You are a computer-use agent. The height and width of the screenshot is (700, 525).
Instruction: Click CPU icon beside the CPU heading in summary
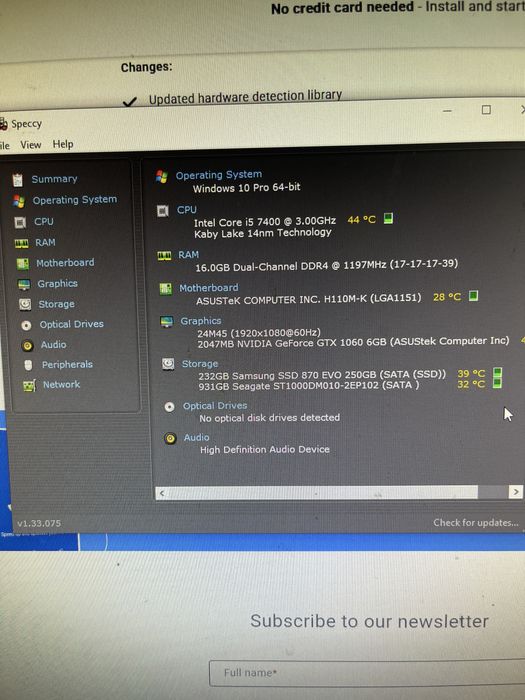click(163, 211)
